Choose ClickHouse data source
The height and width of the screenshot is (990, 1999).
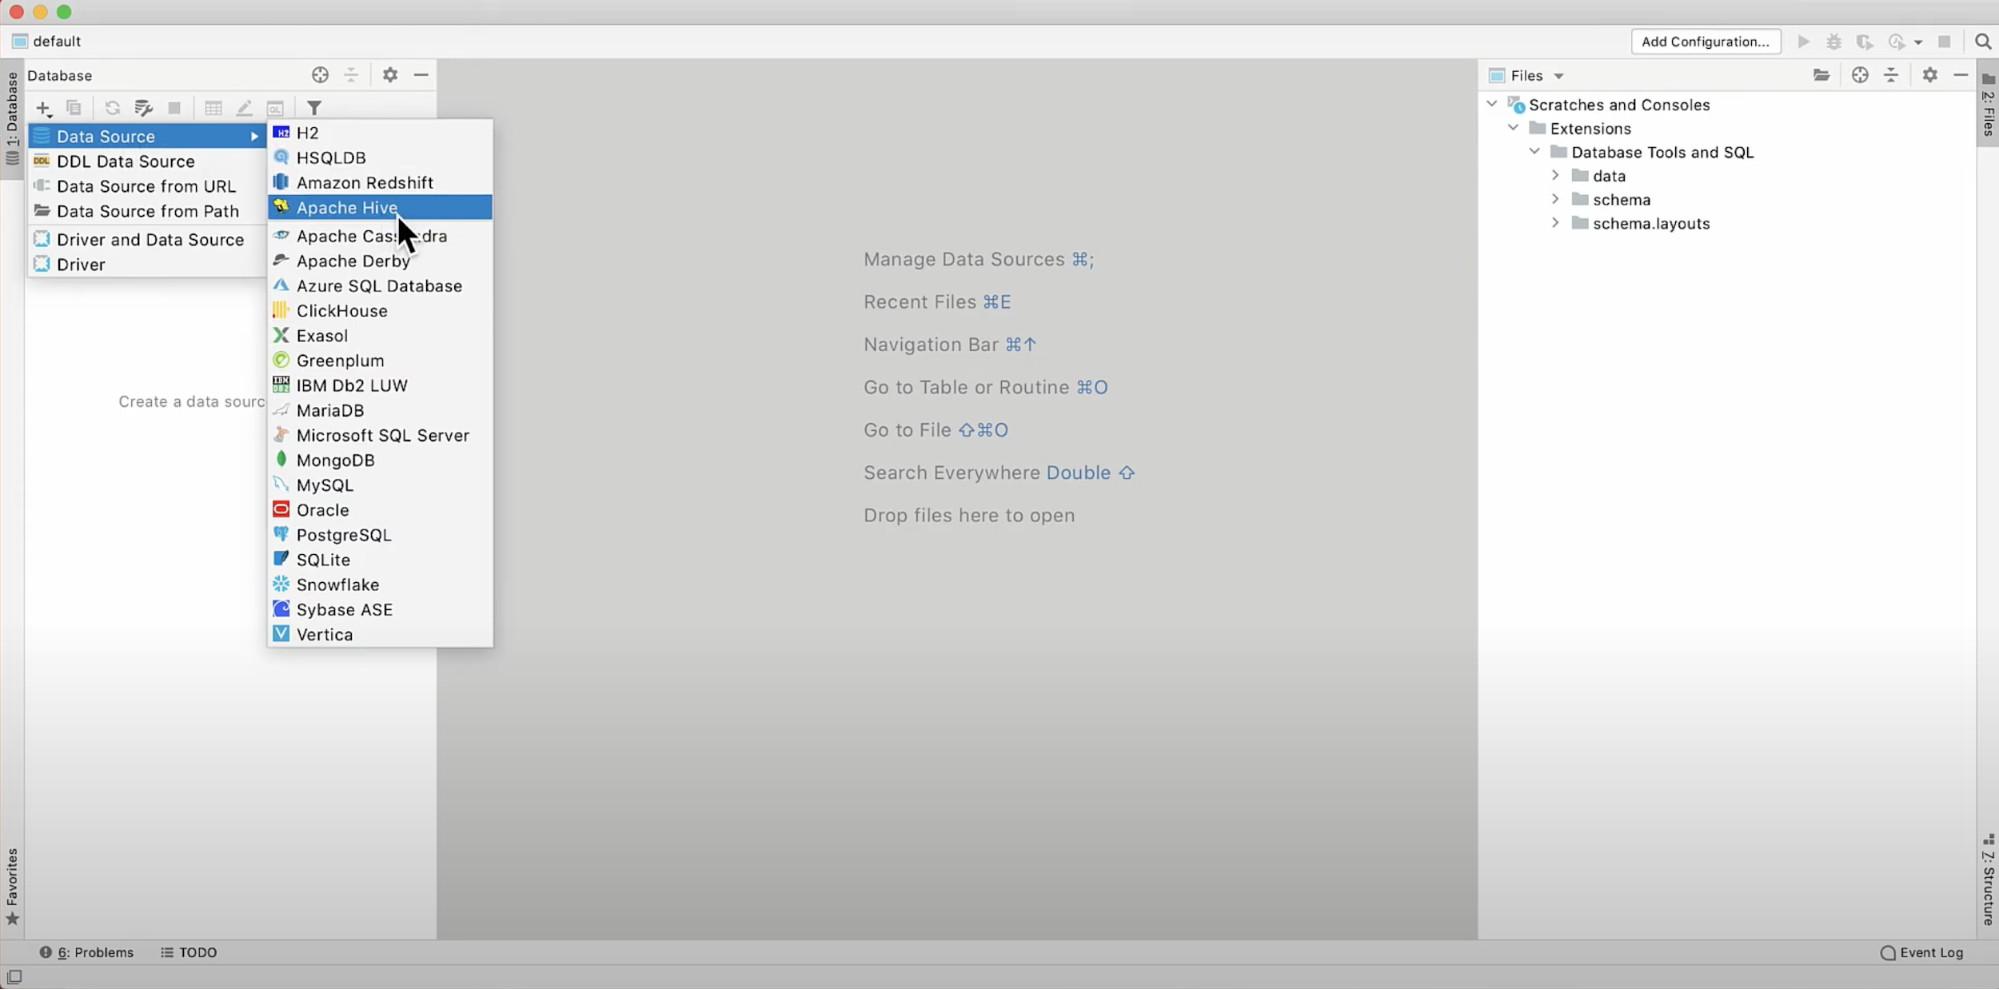coord(380,311)
